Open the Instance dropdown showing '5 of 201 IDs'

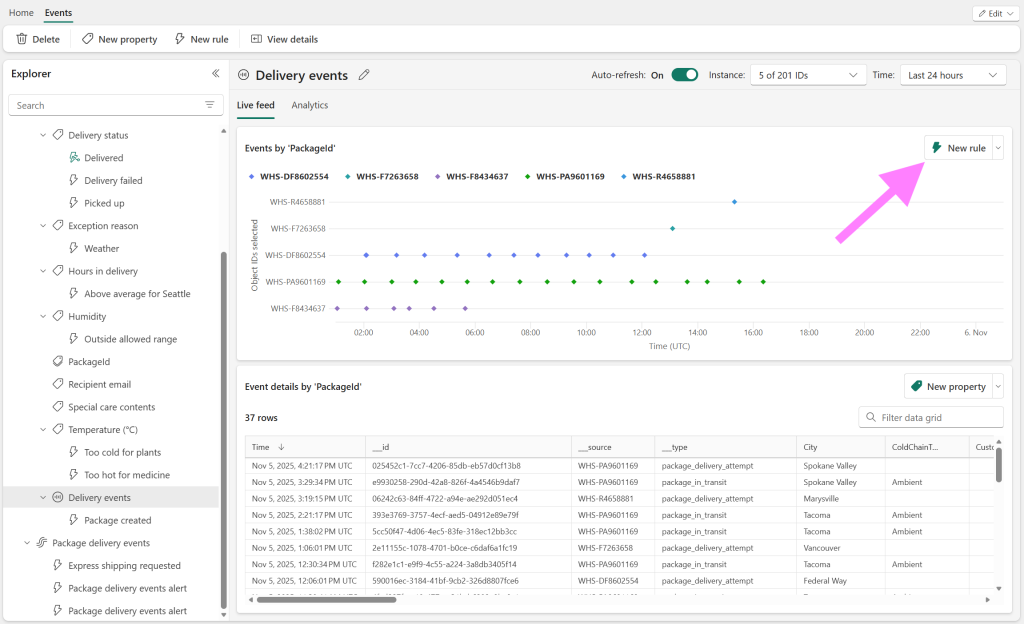click(x=807, y=74)
